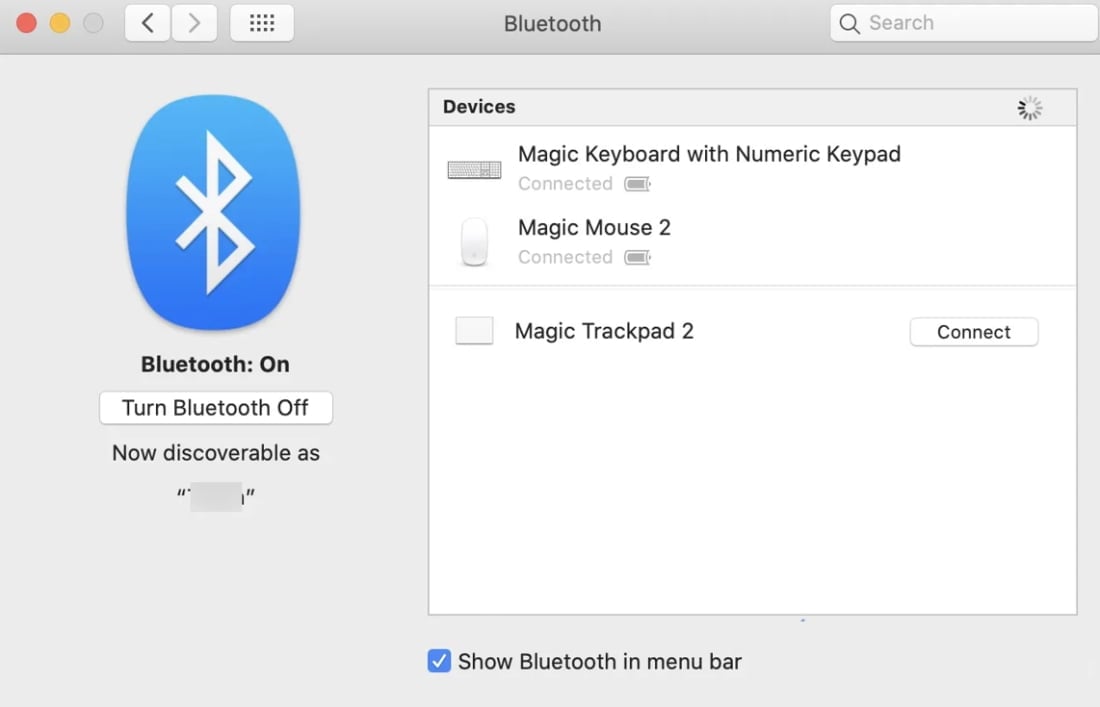Click the Bluetooth window title
The width and height of the screenshot is (1100, 707).
point(552,24)
